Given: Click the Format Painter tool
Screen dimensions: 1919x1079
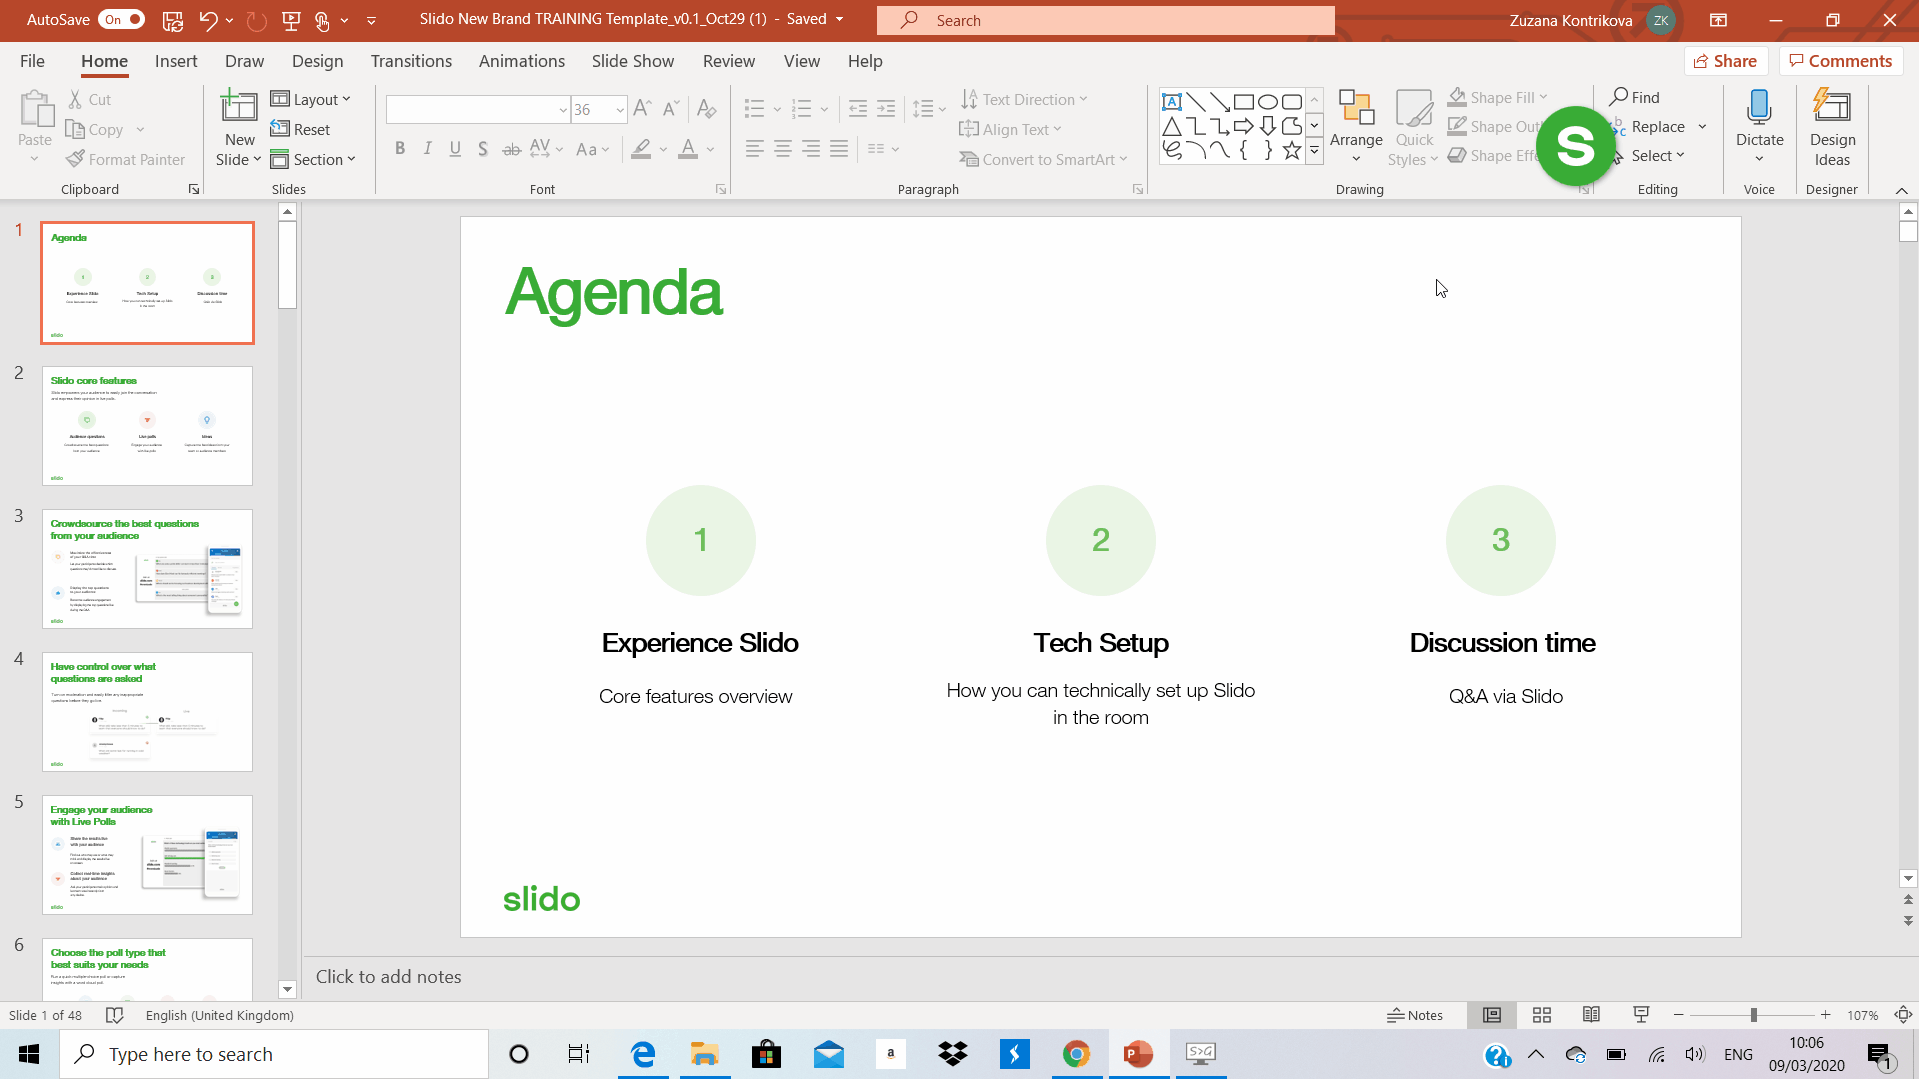Looking at the screenshot, I should (126, 159).
